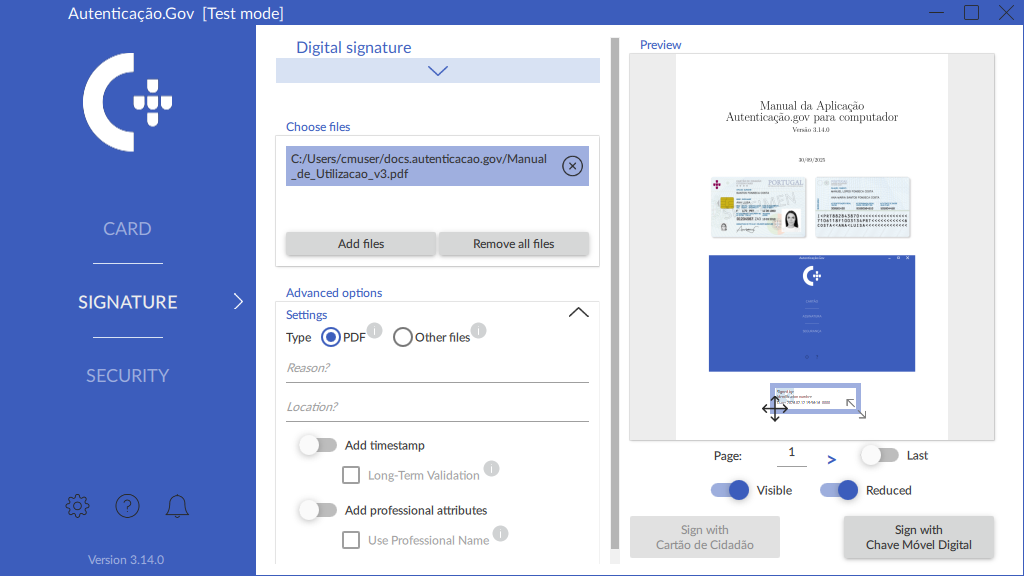Viewport: 1024px width, 576px height.
Task: Sign with Chave Móvel Digital
Action: 918,537
